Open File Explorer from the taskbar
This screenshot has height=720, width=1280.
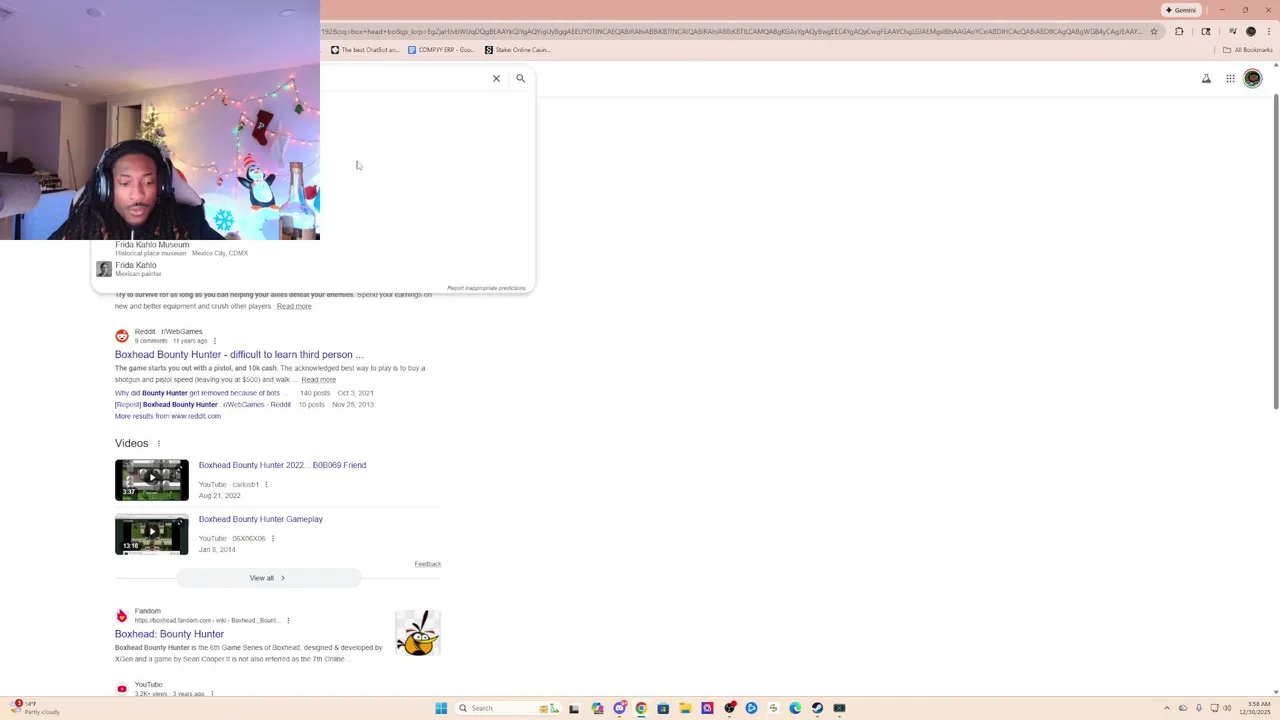coord(685,708)
